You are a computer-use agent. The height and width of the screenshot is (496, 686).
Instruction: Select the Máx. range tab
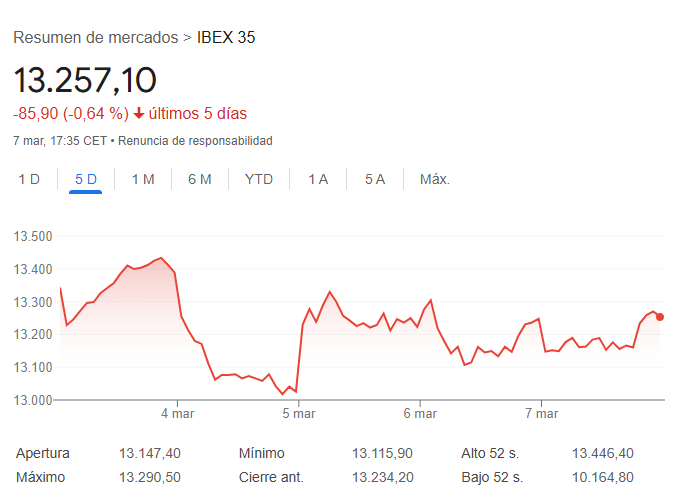(435, 180)
